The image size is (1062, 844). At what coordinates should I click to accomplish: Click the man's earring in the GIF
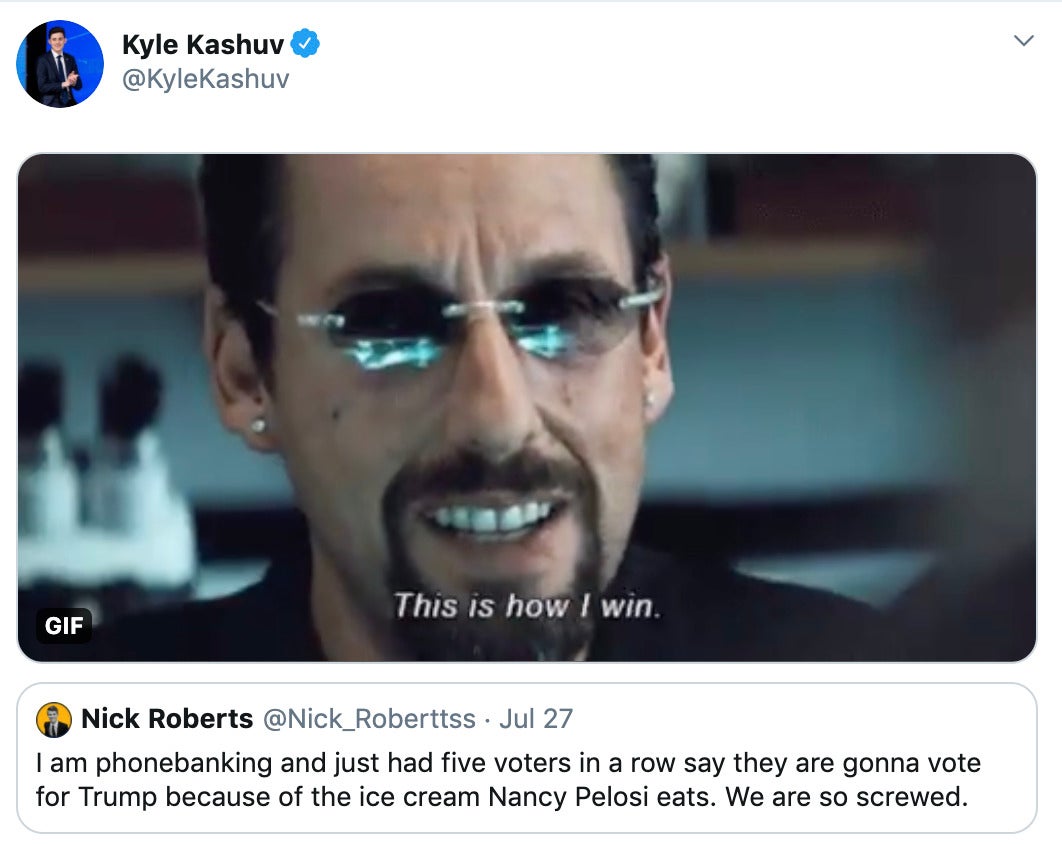[x=258, y=426]
